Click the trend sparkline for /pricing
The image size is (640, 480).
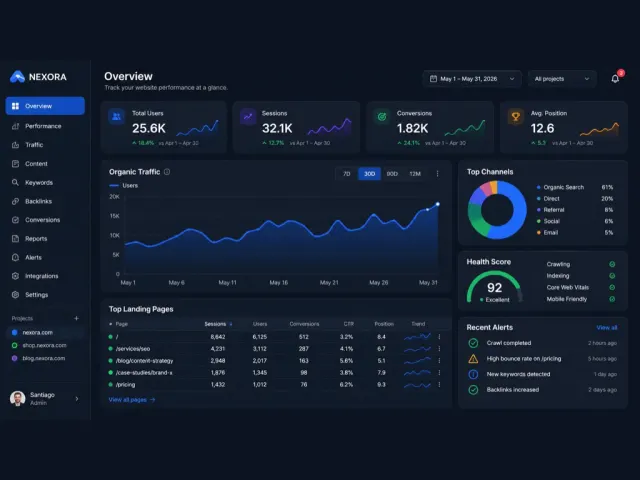coord(417,384)
